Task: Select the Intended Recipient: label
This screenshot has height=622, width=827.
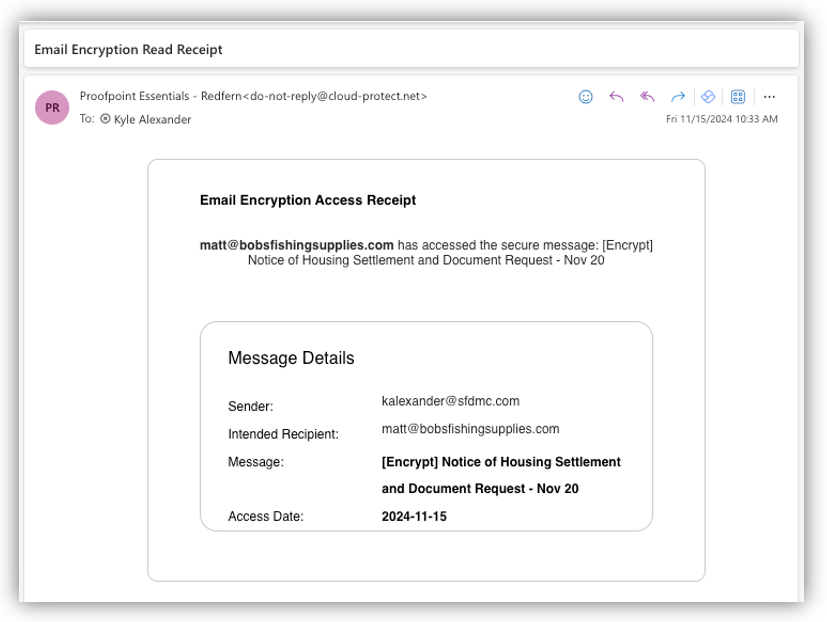Action: [x=283, y=434]
